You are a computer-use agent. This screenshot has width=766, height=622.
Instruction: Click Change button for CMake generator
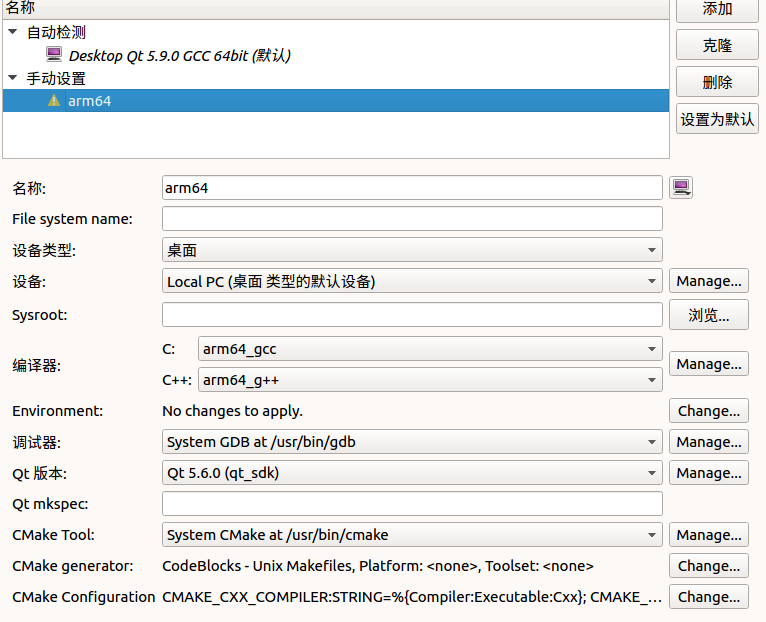(x=709, y=565)
